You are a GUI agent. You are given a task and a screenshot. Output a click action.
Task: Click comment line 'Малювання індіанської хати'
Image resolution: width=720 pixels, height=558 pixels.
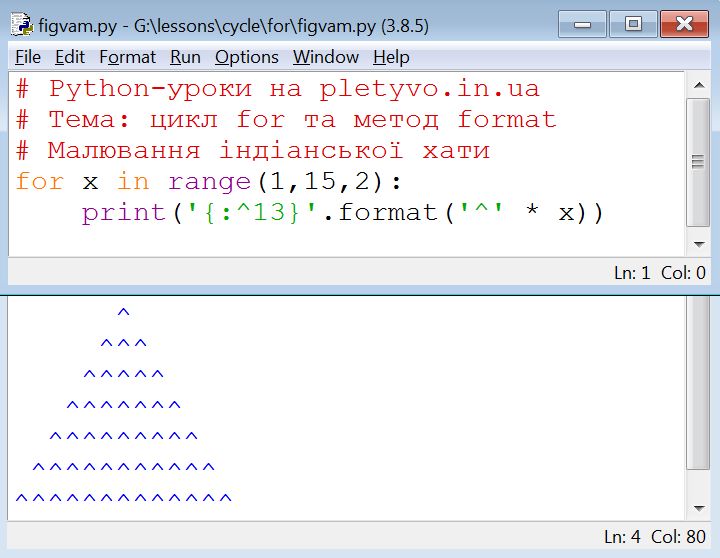(x=253, y=151)
